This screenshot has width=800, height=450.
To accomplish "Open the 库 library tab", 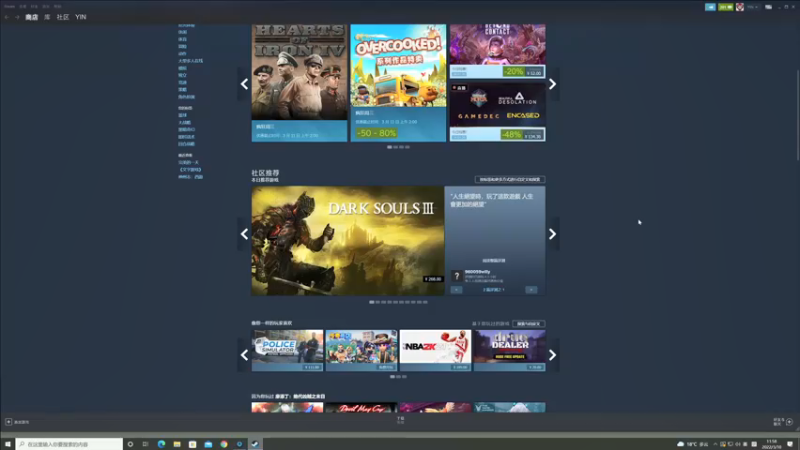I will 47,17.
